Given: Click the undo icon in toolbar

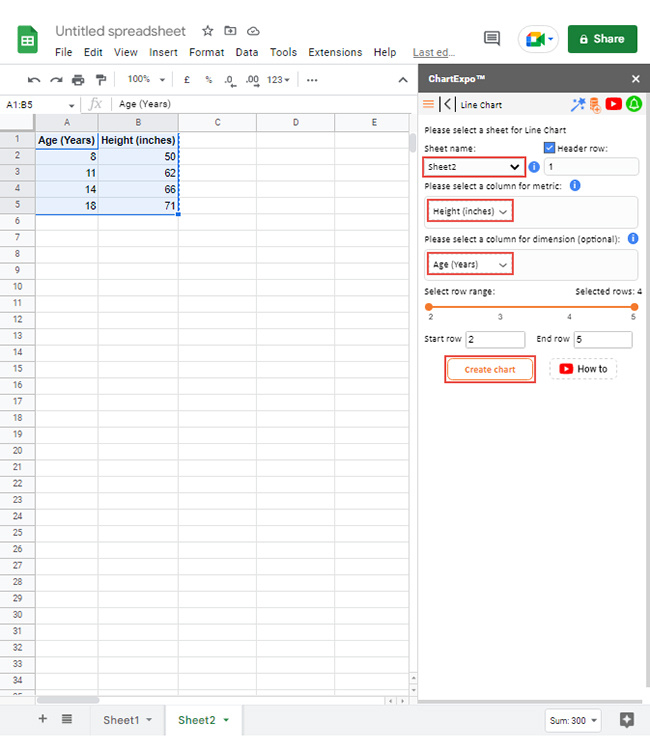Looking at the screenshot, I should 34,80.
